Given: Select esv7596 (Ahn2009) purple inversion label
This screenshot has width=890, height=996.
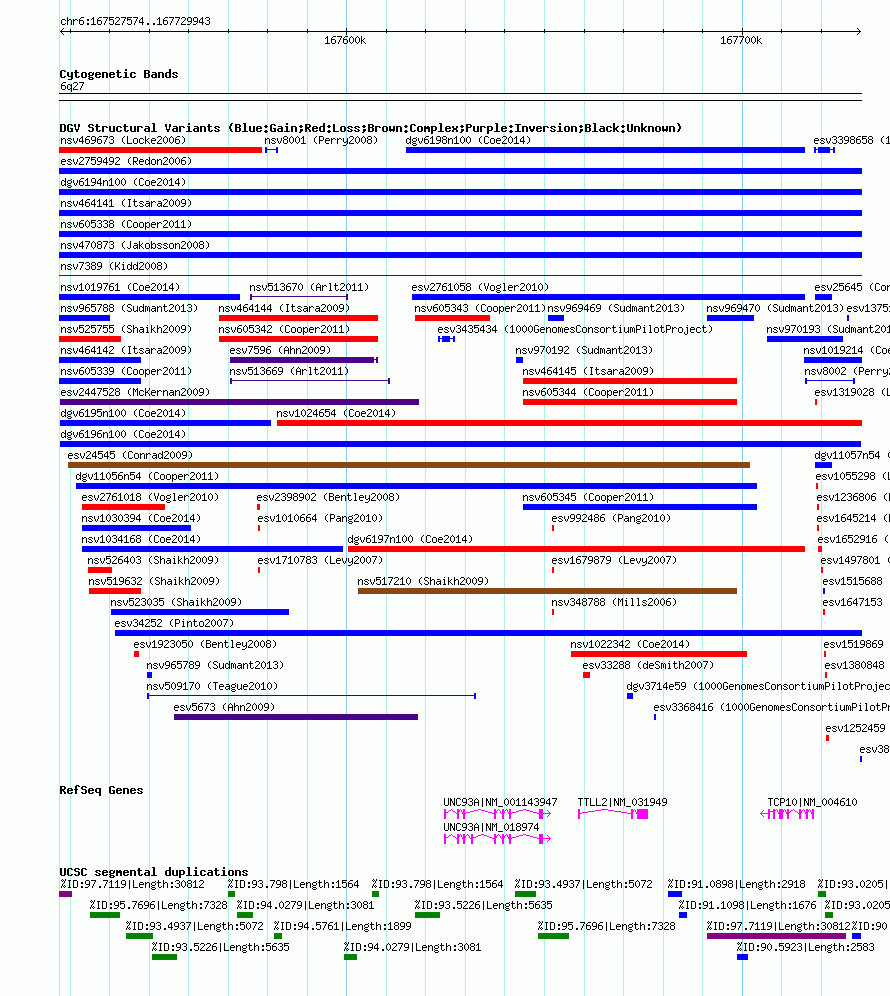Looking at the screenshot, I should [280, 350].
